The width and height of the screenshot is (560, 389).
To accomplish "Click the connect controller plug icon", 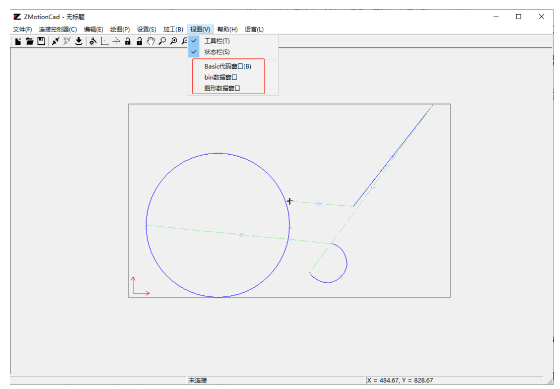I will click(x=55, y=41).
